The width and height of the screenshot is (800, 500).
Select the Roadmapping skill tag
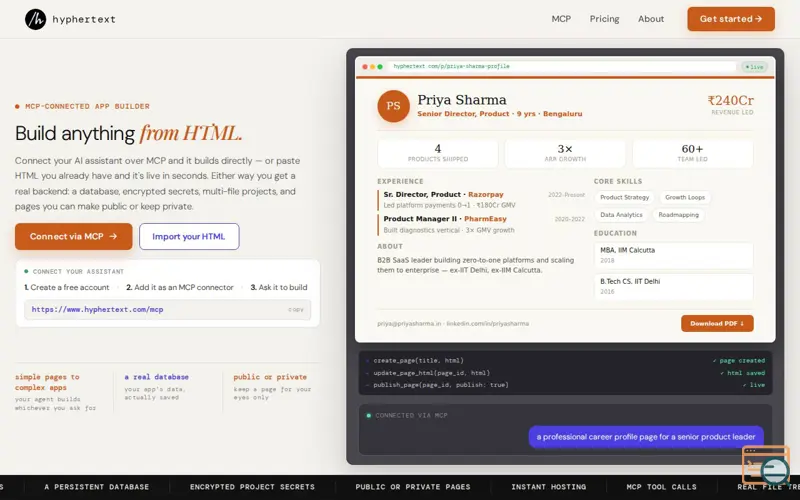(x=678, y=215)
